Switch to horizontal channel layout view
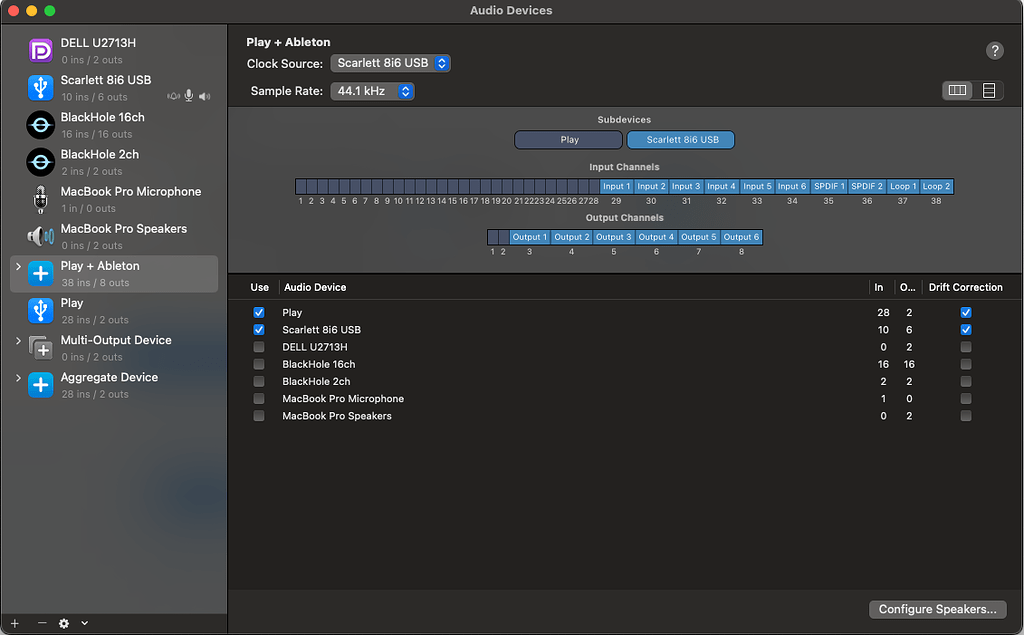Viewport: 1024px width, 635px height. click(x=957, y=91)
